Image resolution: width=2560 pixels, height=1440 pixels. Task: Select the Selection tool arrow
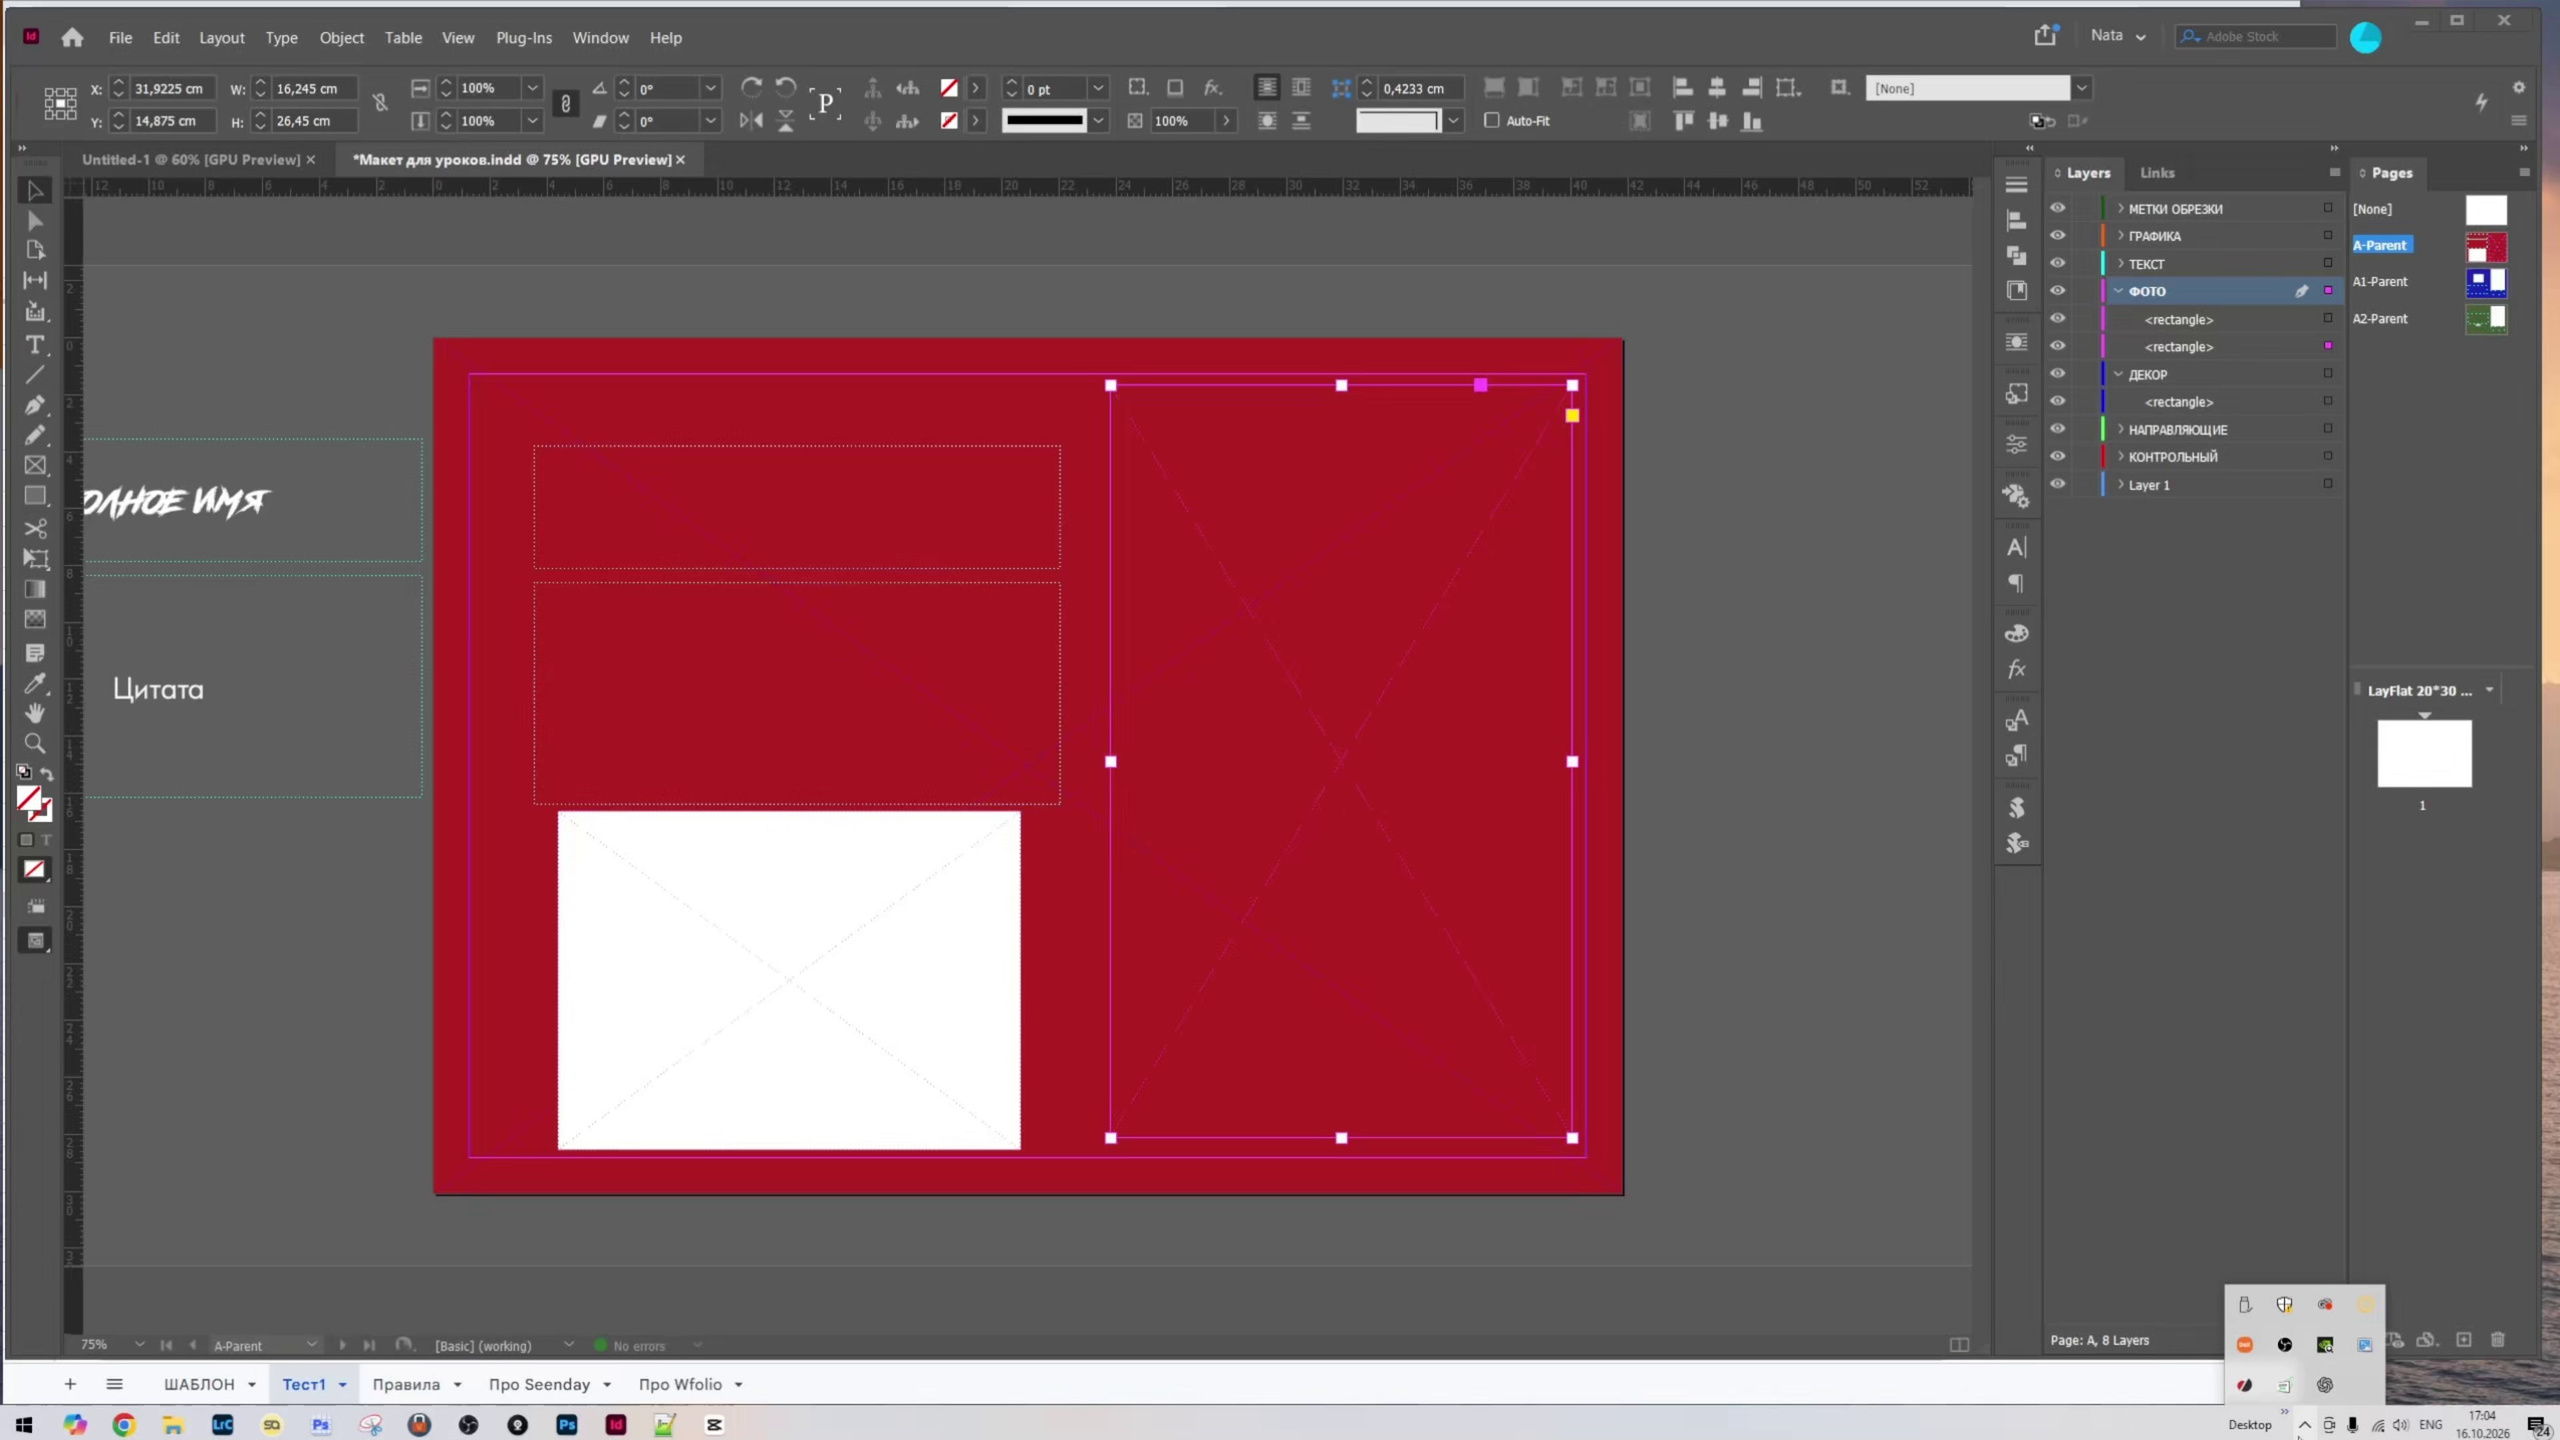[x=35, y=190]
